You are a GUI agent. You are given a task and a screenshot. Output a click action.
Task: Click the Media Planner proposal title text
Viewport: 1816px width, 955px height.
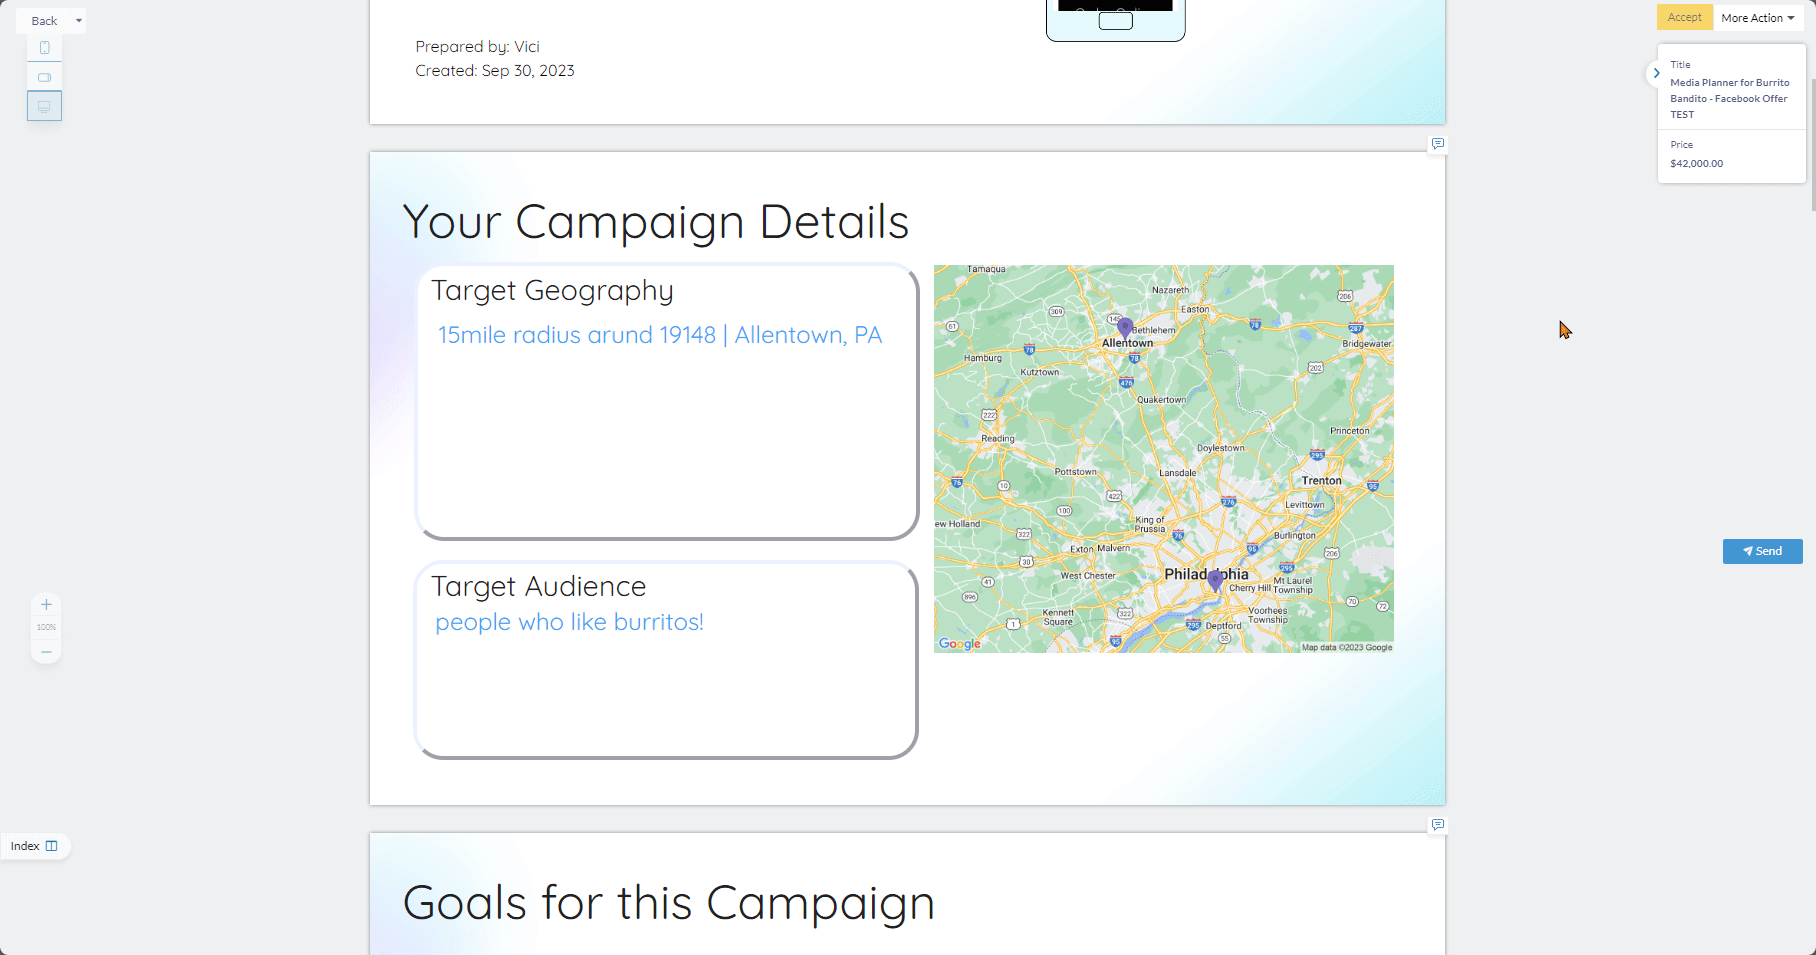point(1730,98)
